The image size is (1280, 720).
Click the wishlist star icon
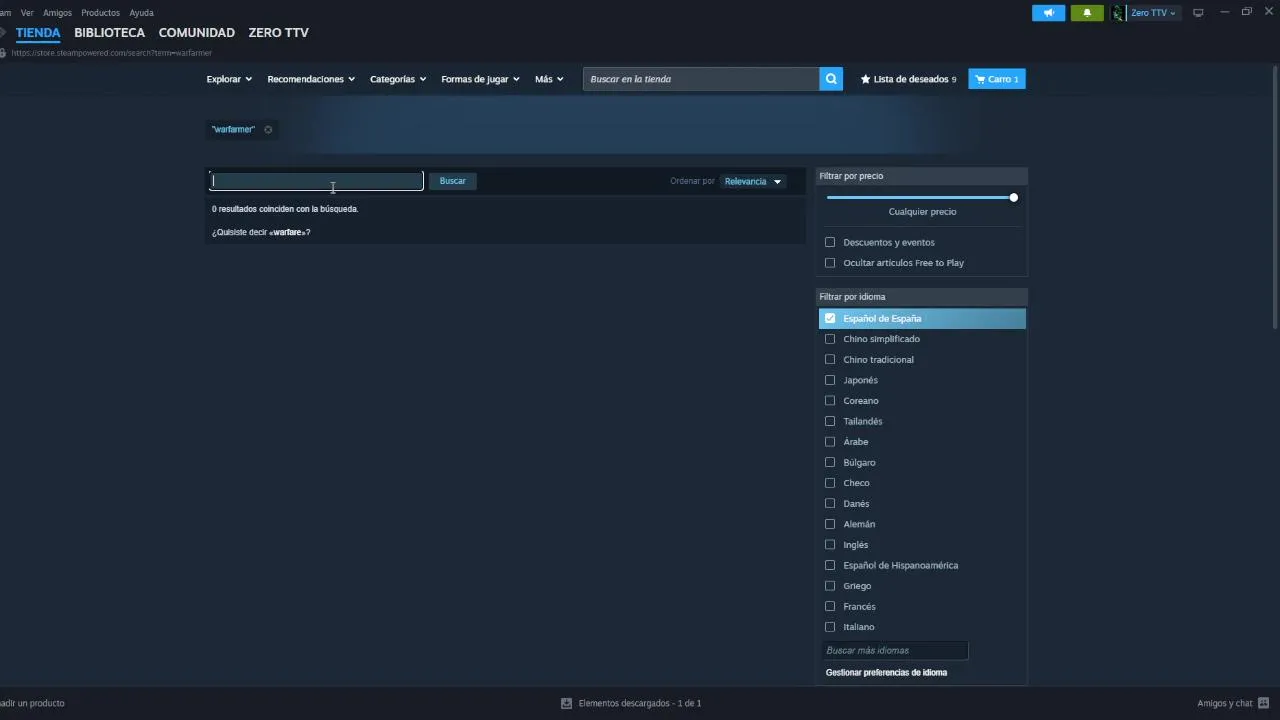point(866,79)
